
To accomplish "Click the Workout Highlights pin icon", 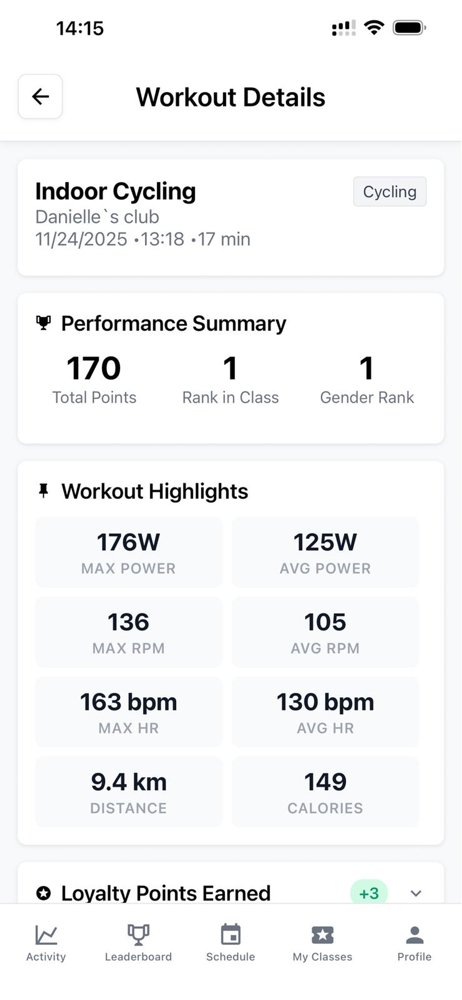I will pyautogui.click(x=43, y=491).
